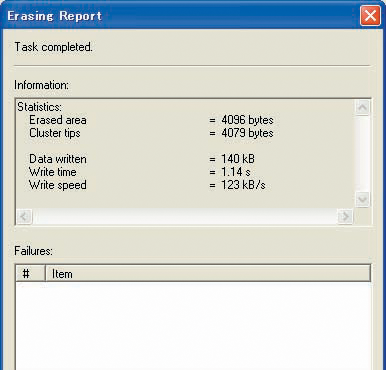Click the 'Information:' label
This screenshot has width=386, height=370.
(x=41, y=85)
